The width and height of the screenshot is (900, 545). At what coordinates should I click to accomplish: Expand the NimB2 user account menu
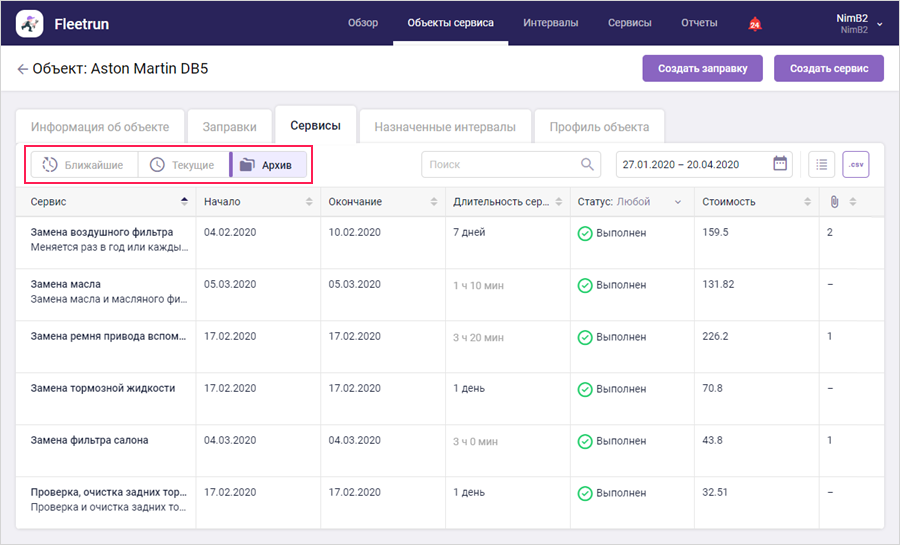[x=859, y=24]
